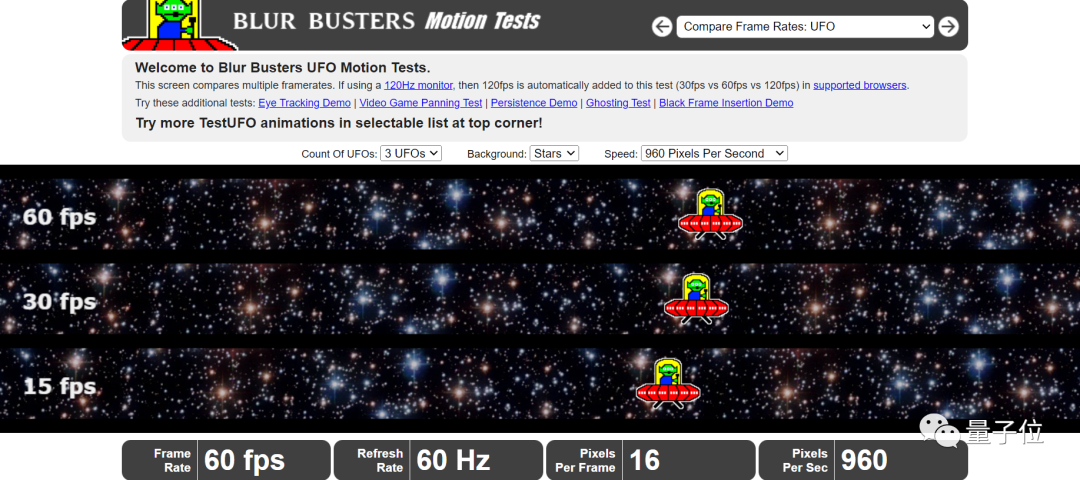Click the Welcome to Blur Busters heading
The height and width of the screenshot is (480, 1080).
[x=282, y=67]
